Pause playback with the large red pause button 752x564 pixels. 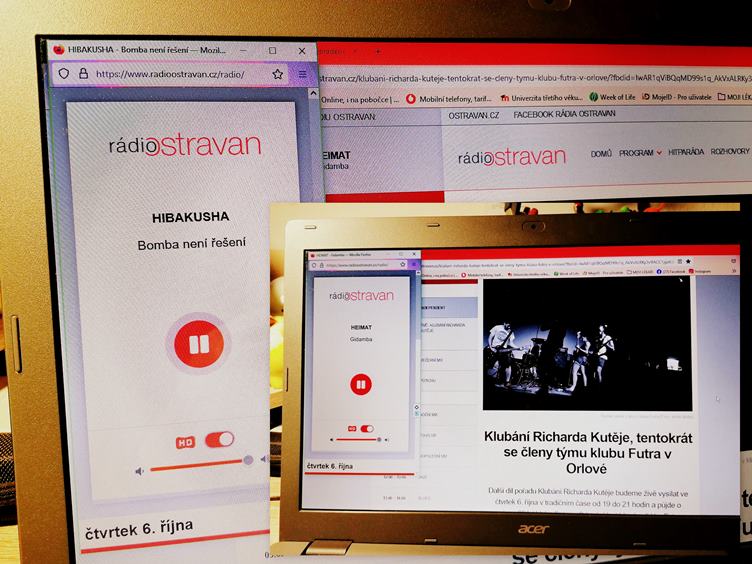199,344
